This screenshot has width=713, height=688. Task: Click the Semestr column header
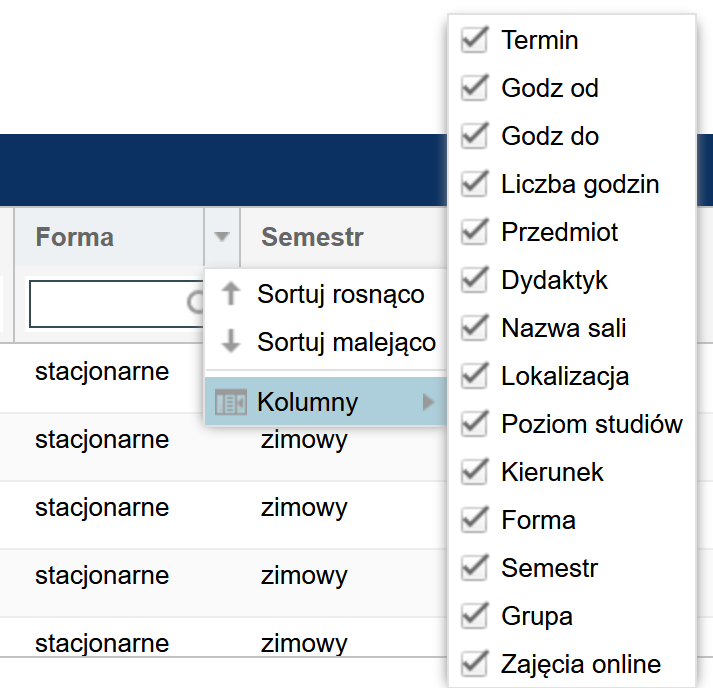pos(312,237)
